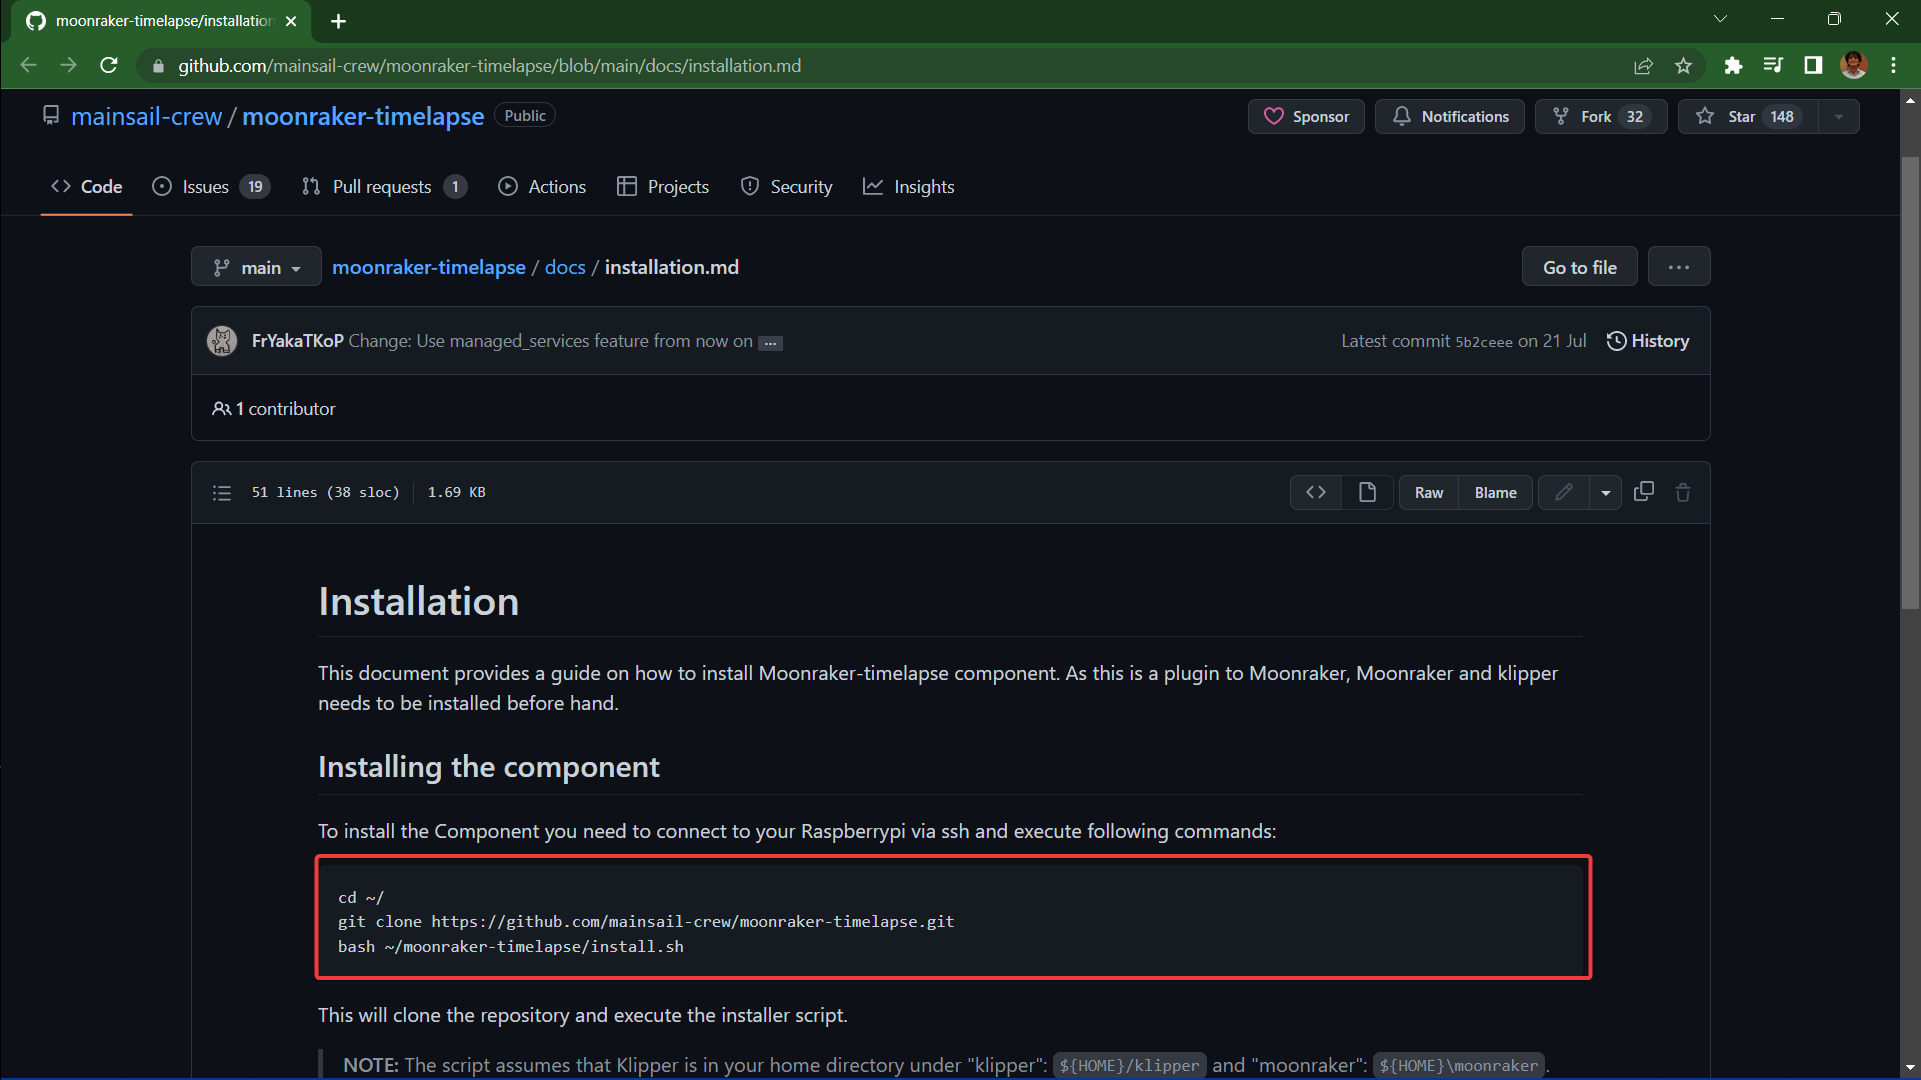Reload the current page

(x=109, y=65)
